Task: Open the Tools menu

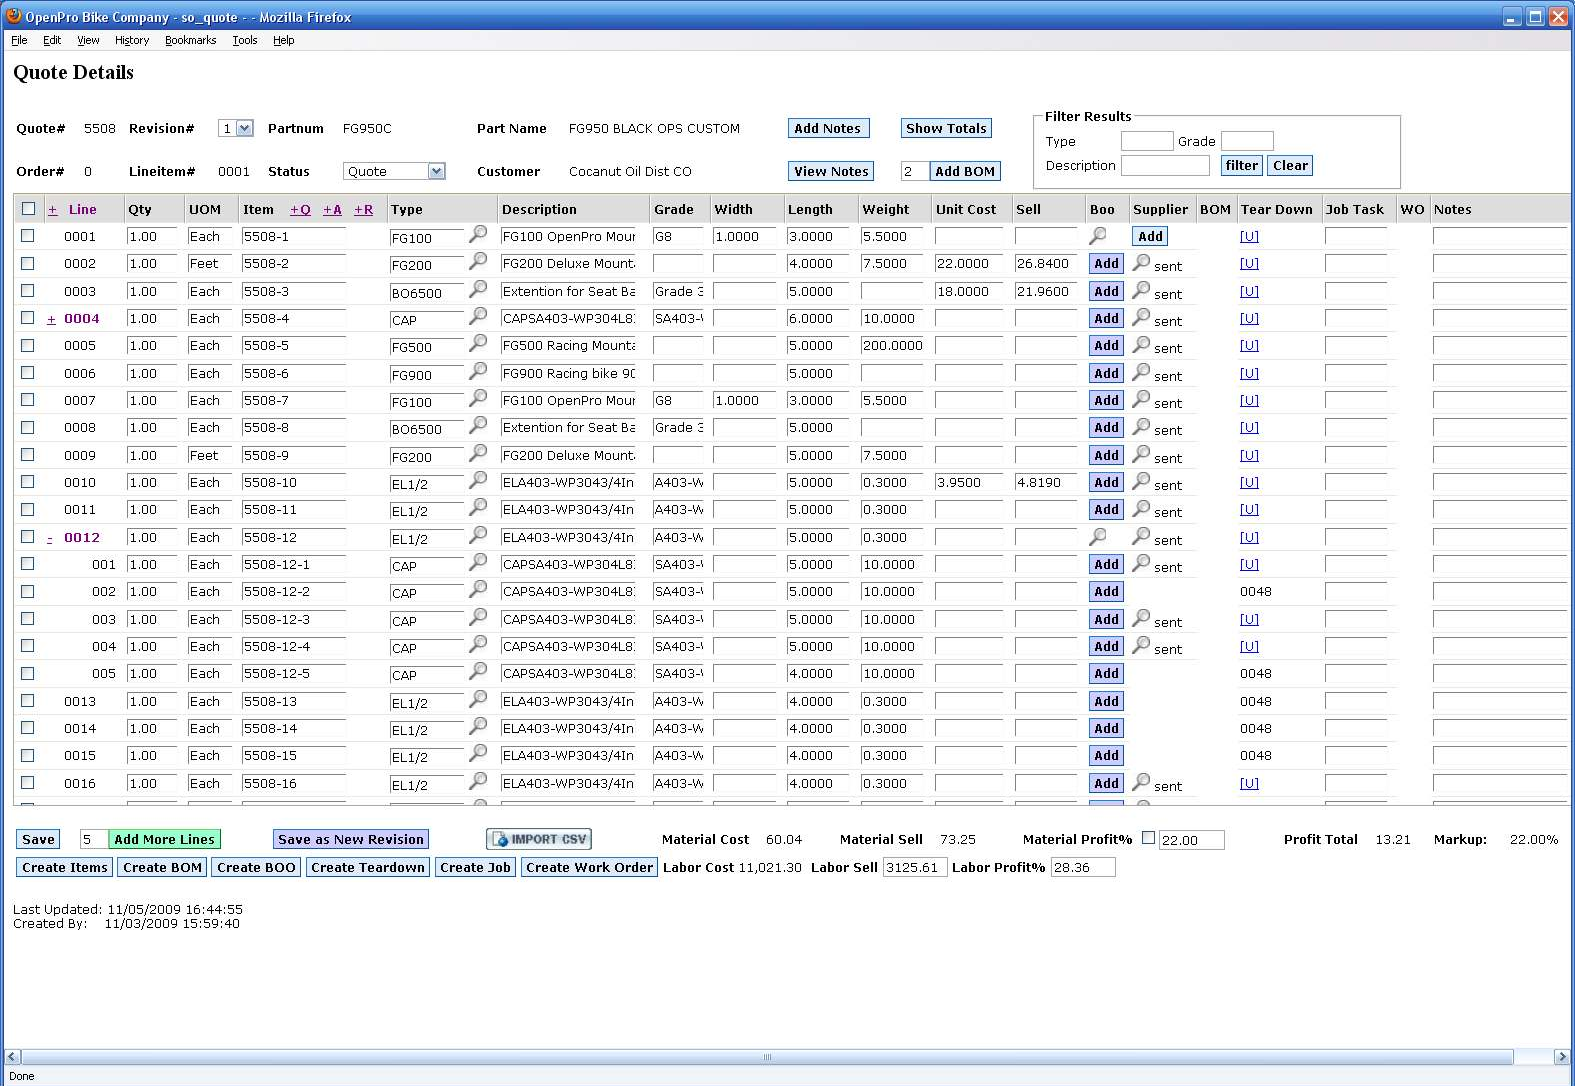Action: 244,40
